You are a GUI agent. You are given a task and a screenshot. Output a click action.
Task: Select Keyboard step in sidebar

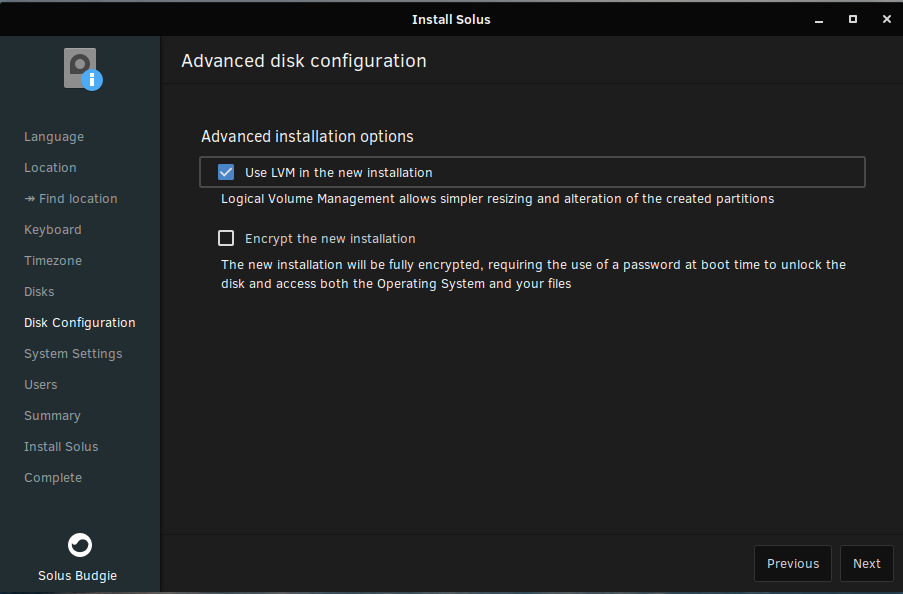[x=53, y=230]
